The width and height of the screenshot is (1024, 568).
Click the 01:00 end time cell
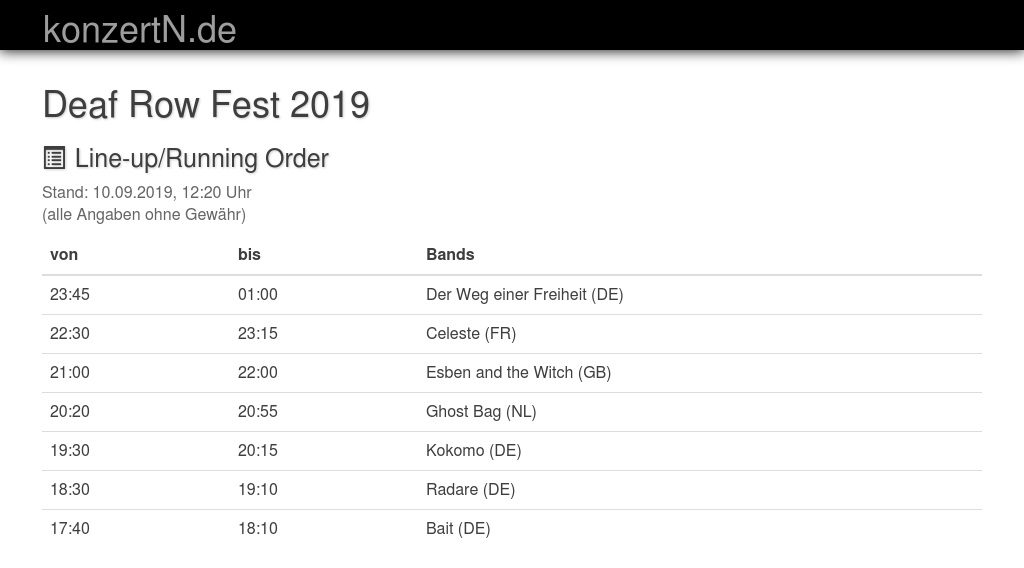point(258,294)
